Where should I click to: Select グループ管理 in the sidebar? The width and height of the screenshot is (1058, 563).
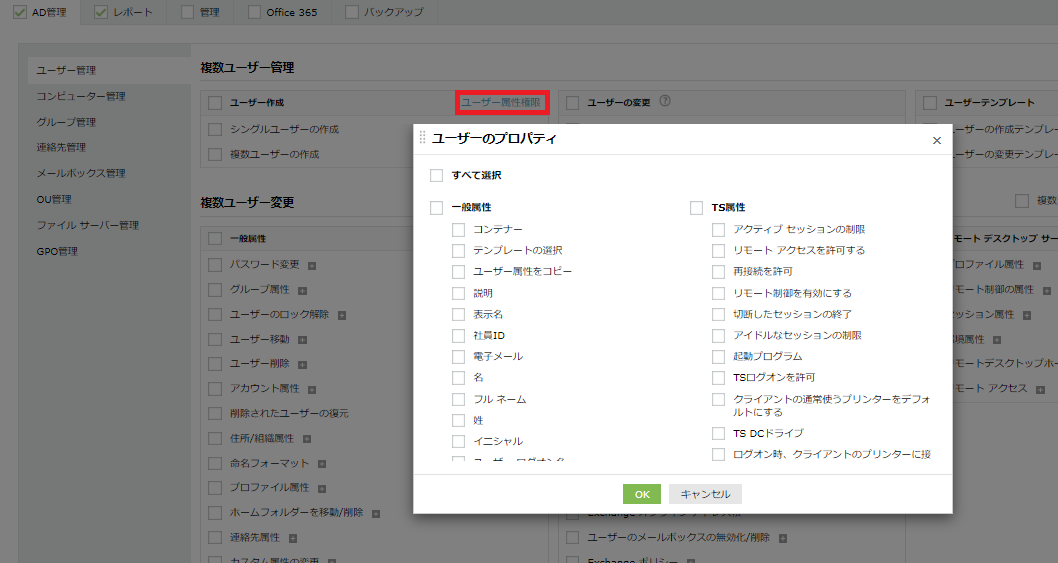tap(66, 122)
